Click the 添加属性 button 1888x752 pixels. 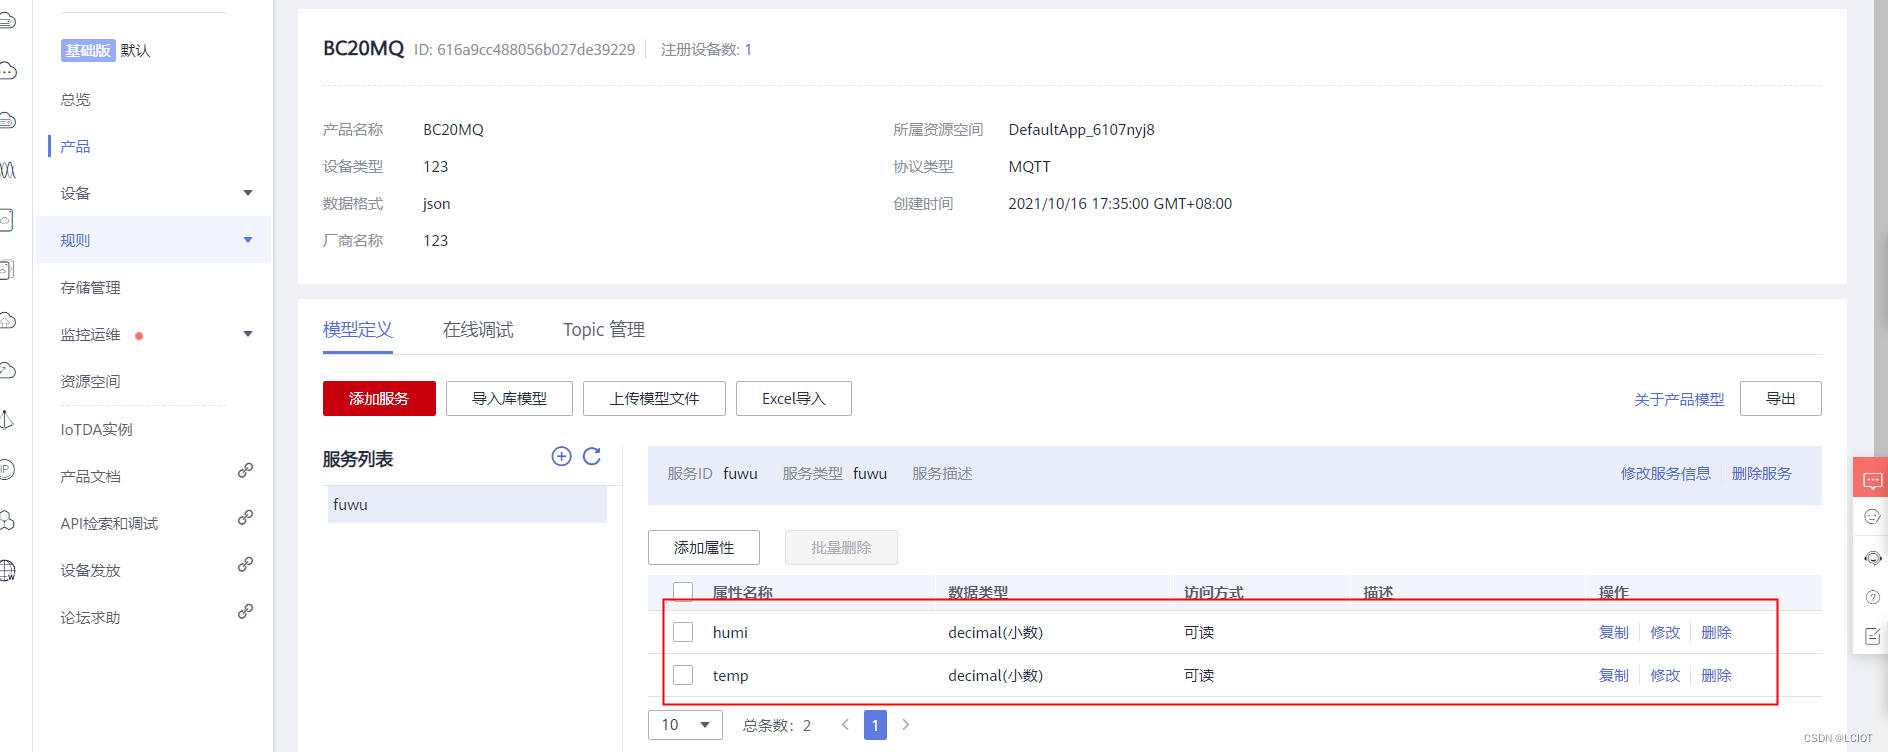tap(704, 547)
